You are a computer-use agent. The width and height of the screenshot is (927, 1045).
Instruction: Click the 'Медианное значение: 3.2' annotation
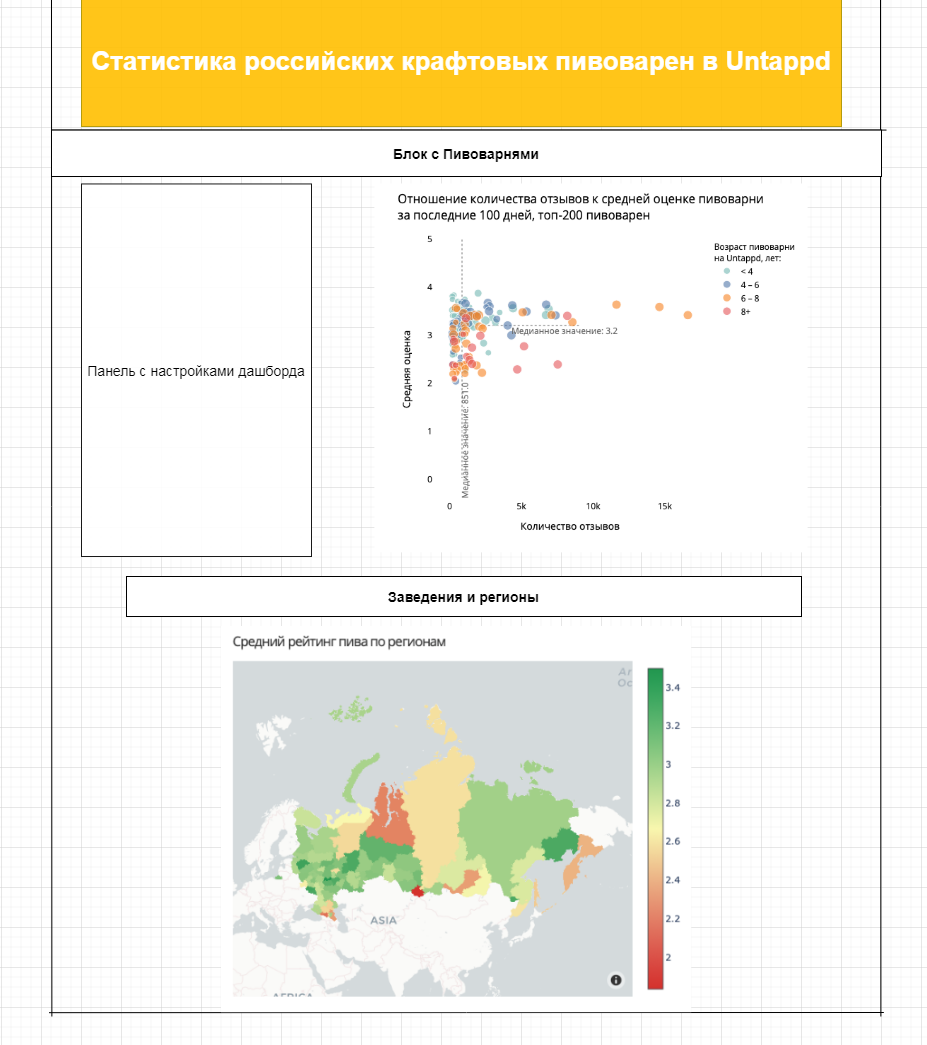pyautogui.click(x=565, y=330)
